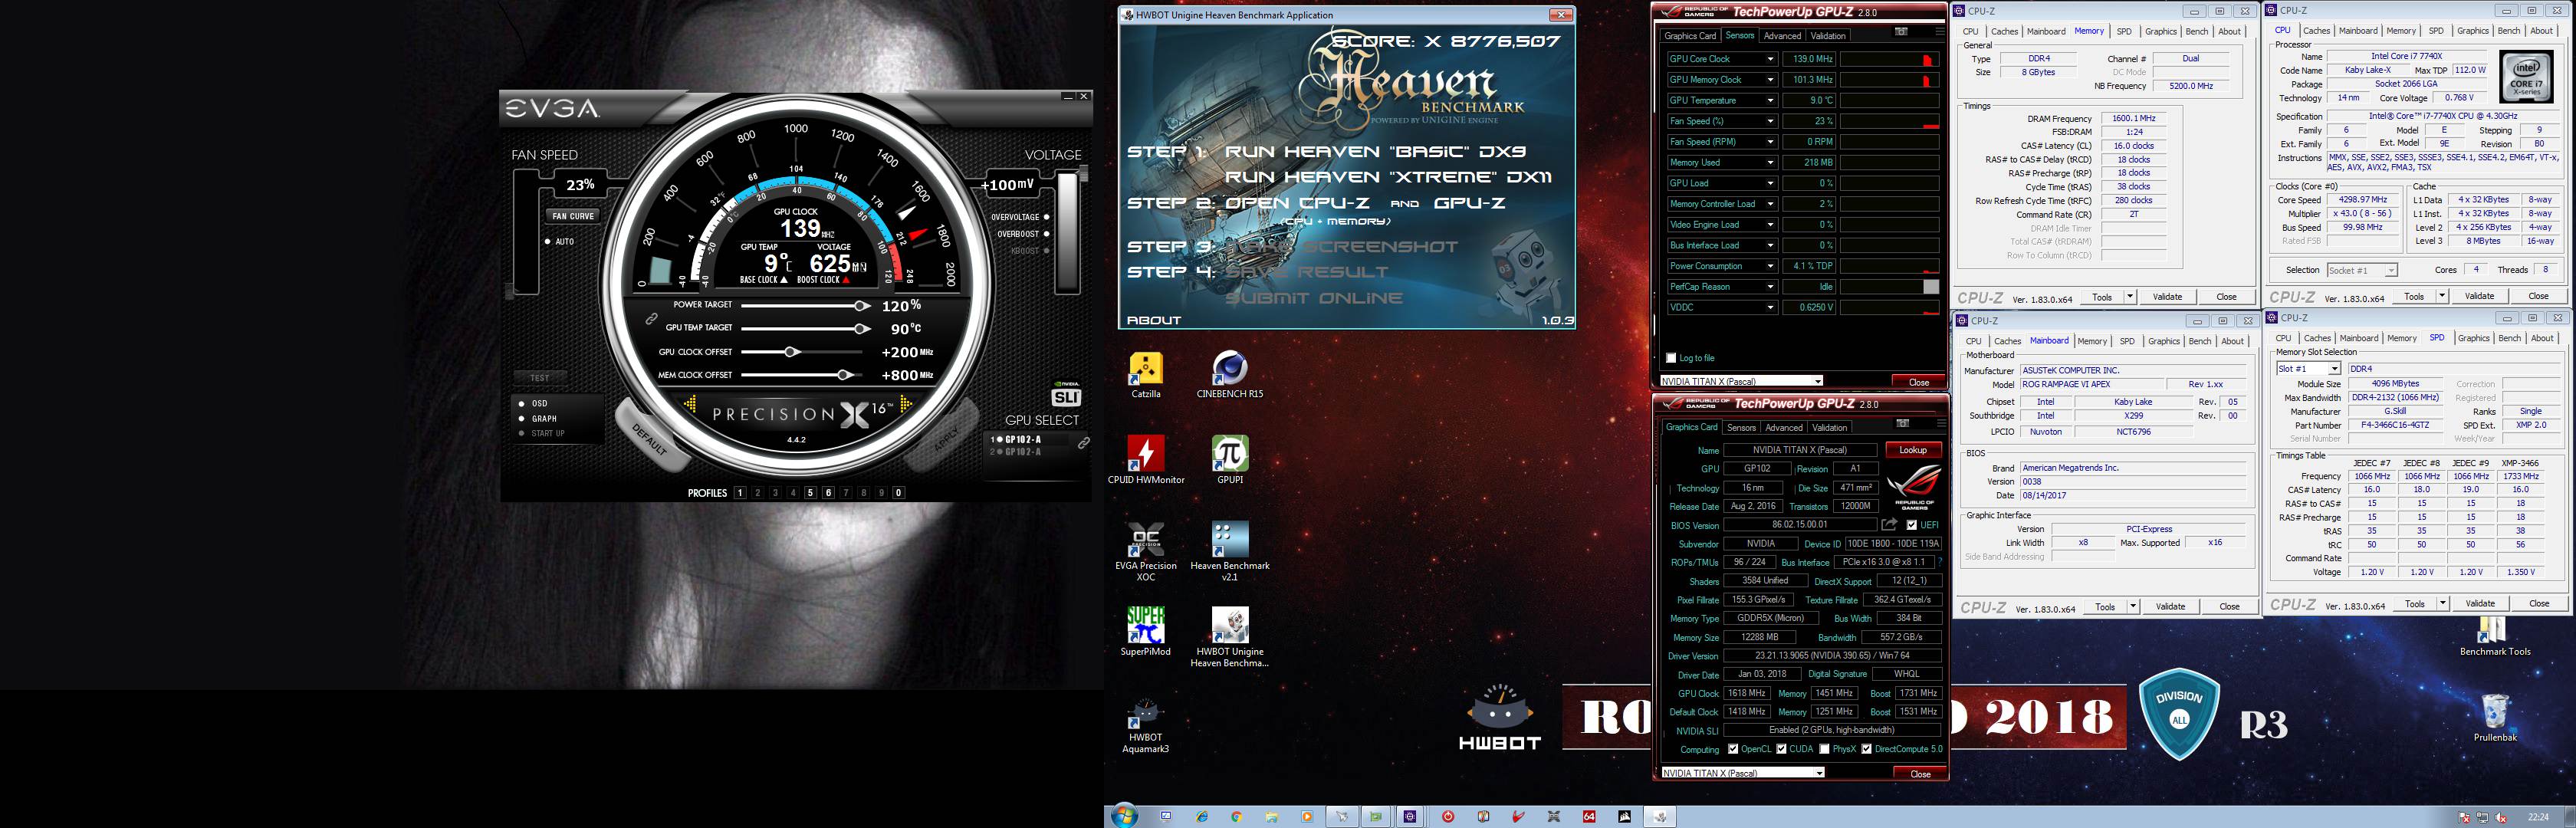Expand the Power Consumption sensor dropdown
The height and width of the screenshot is (828, 2576).
1770,266
